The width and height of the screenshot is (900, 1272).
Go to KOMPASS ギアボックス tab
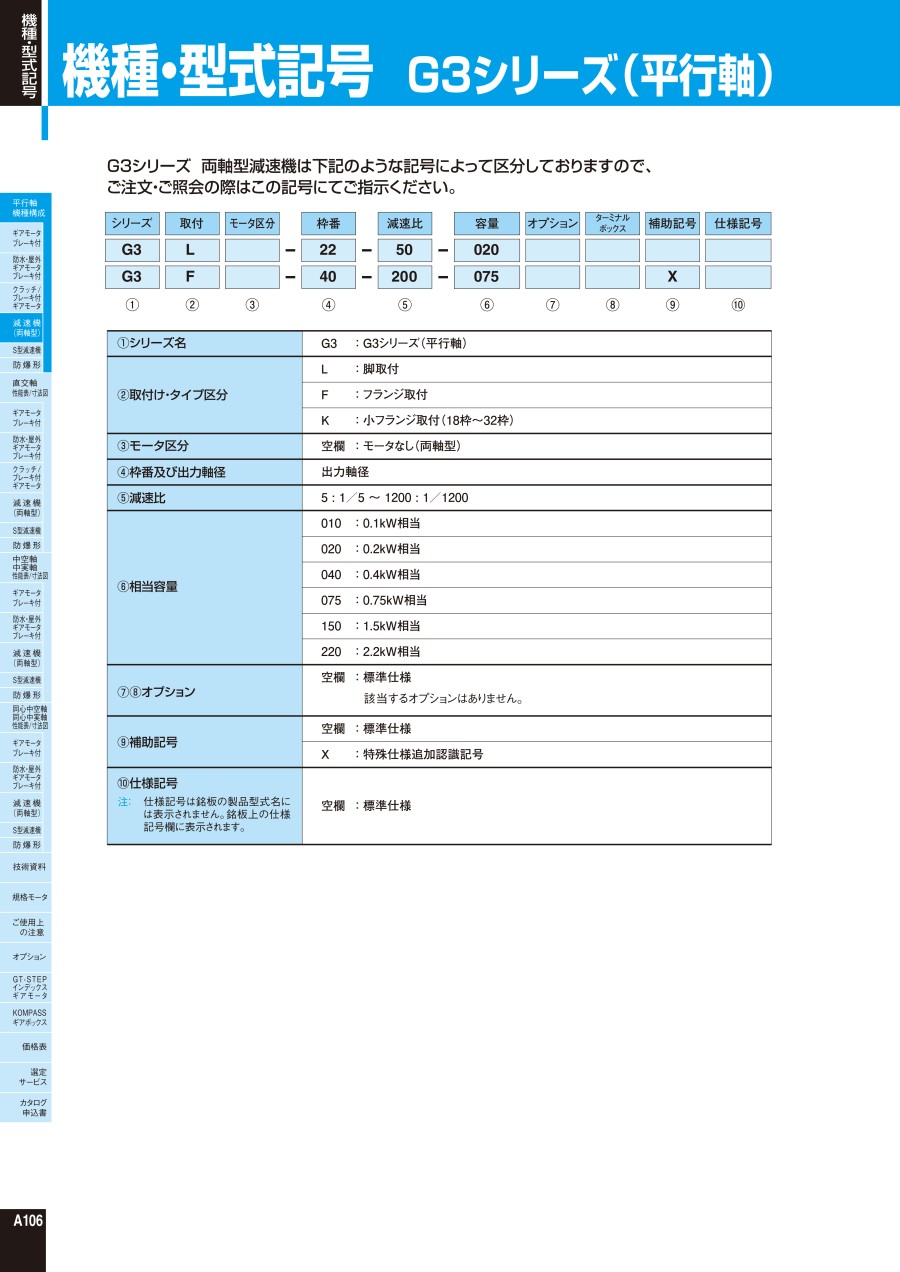[x=26, y=1018]
